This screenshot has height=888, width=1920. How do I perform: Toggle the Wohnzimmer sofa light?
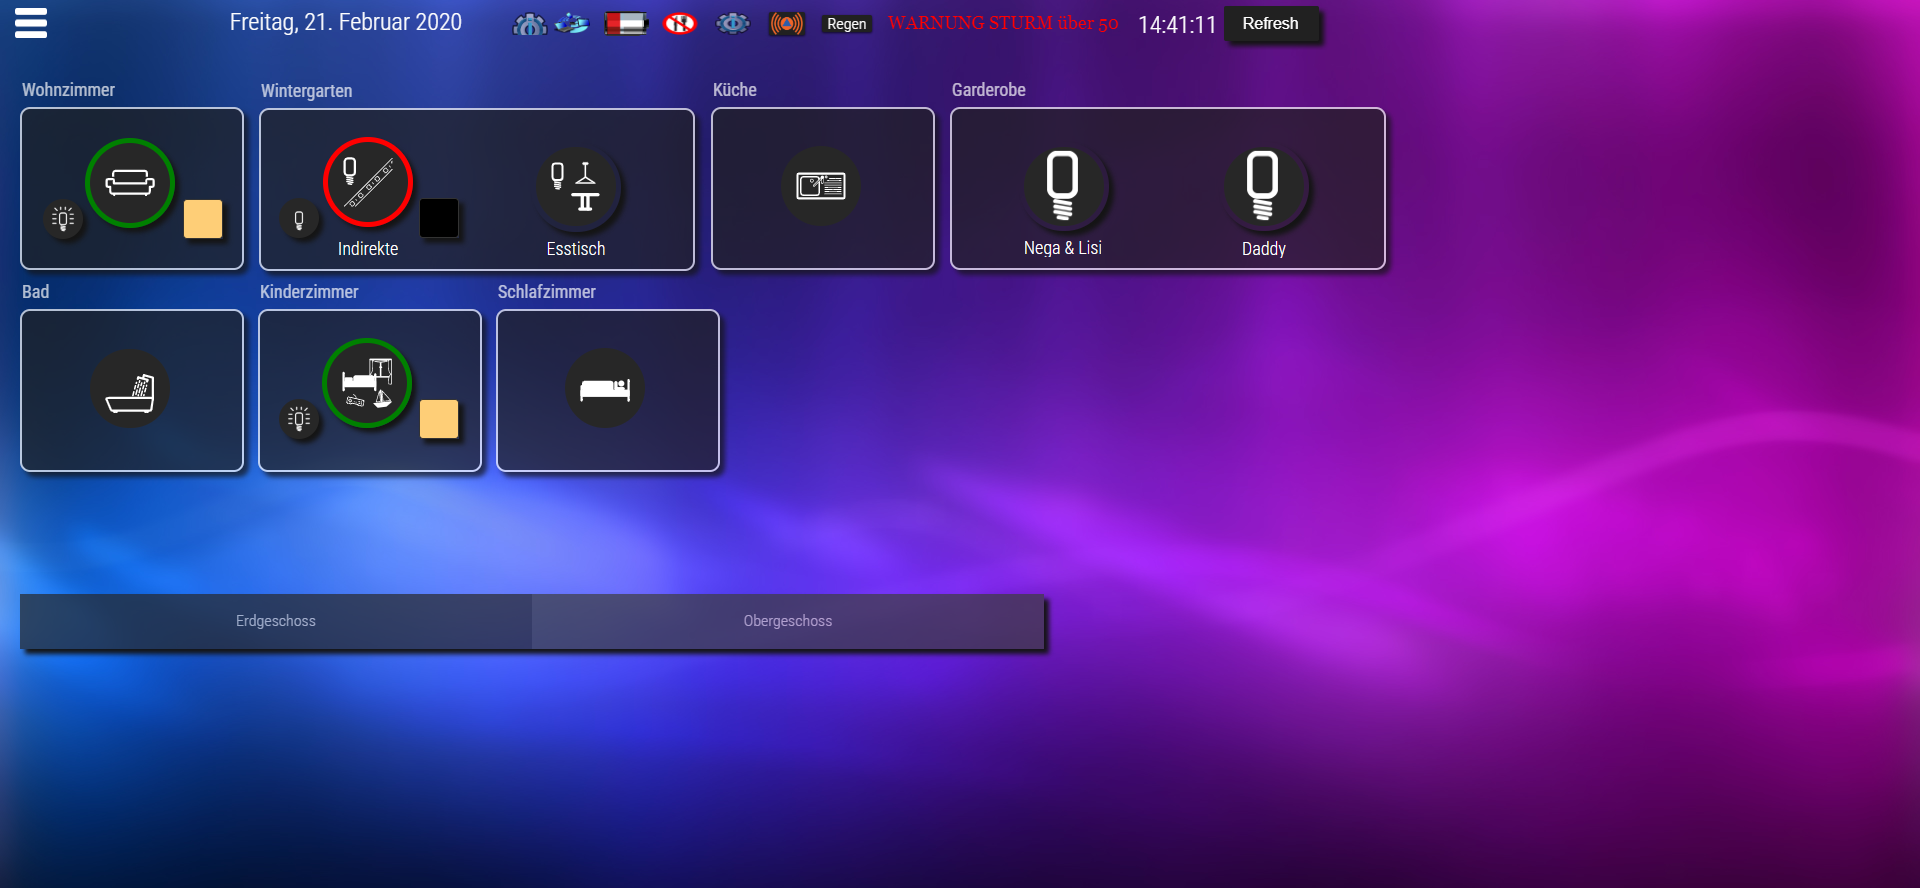tap(130, 183)
